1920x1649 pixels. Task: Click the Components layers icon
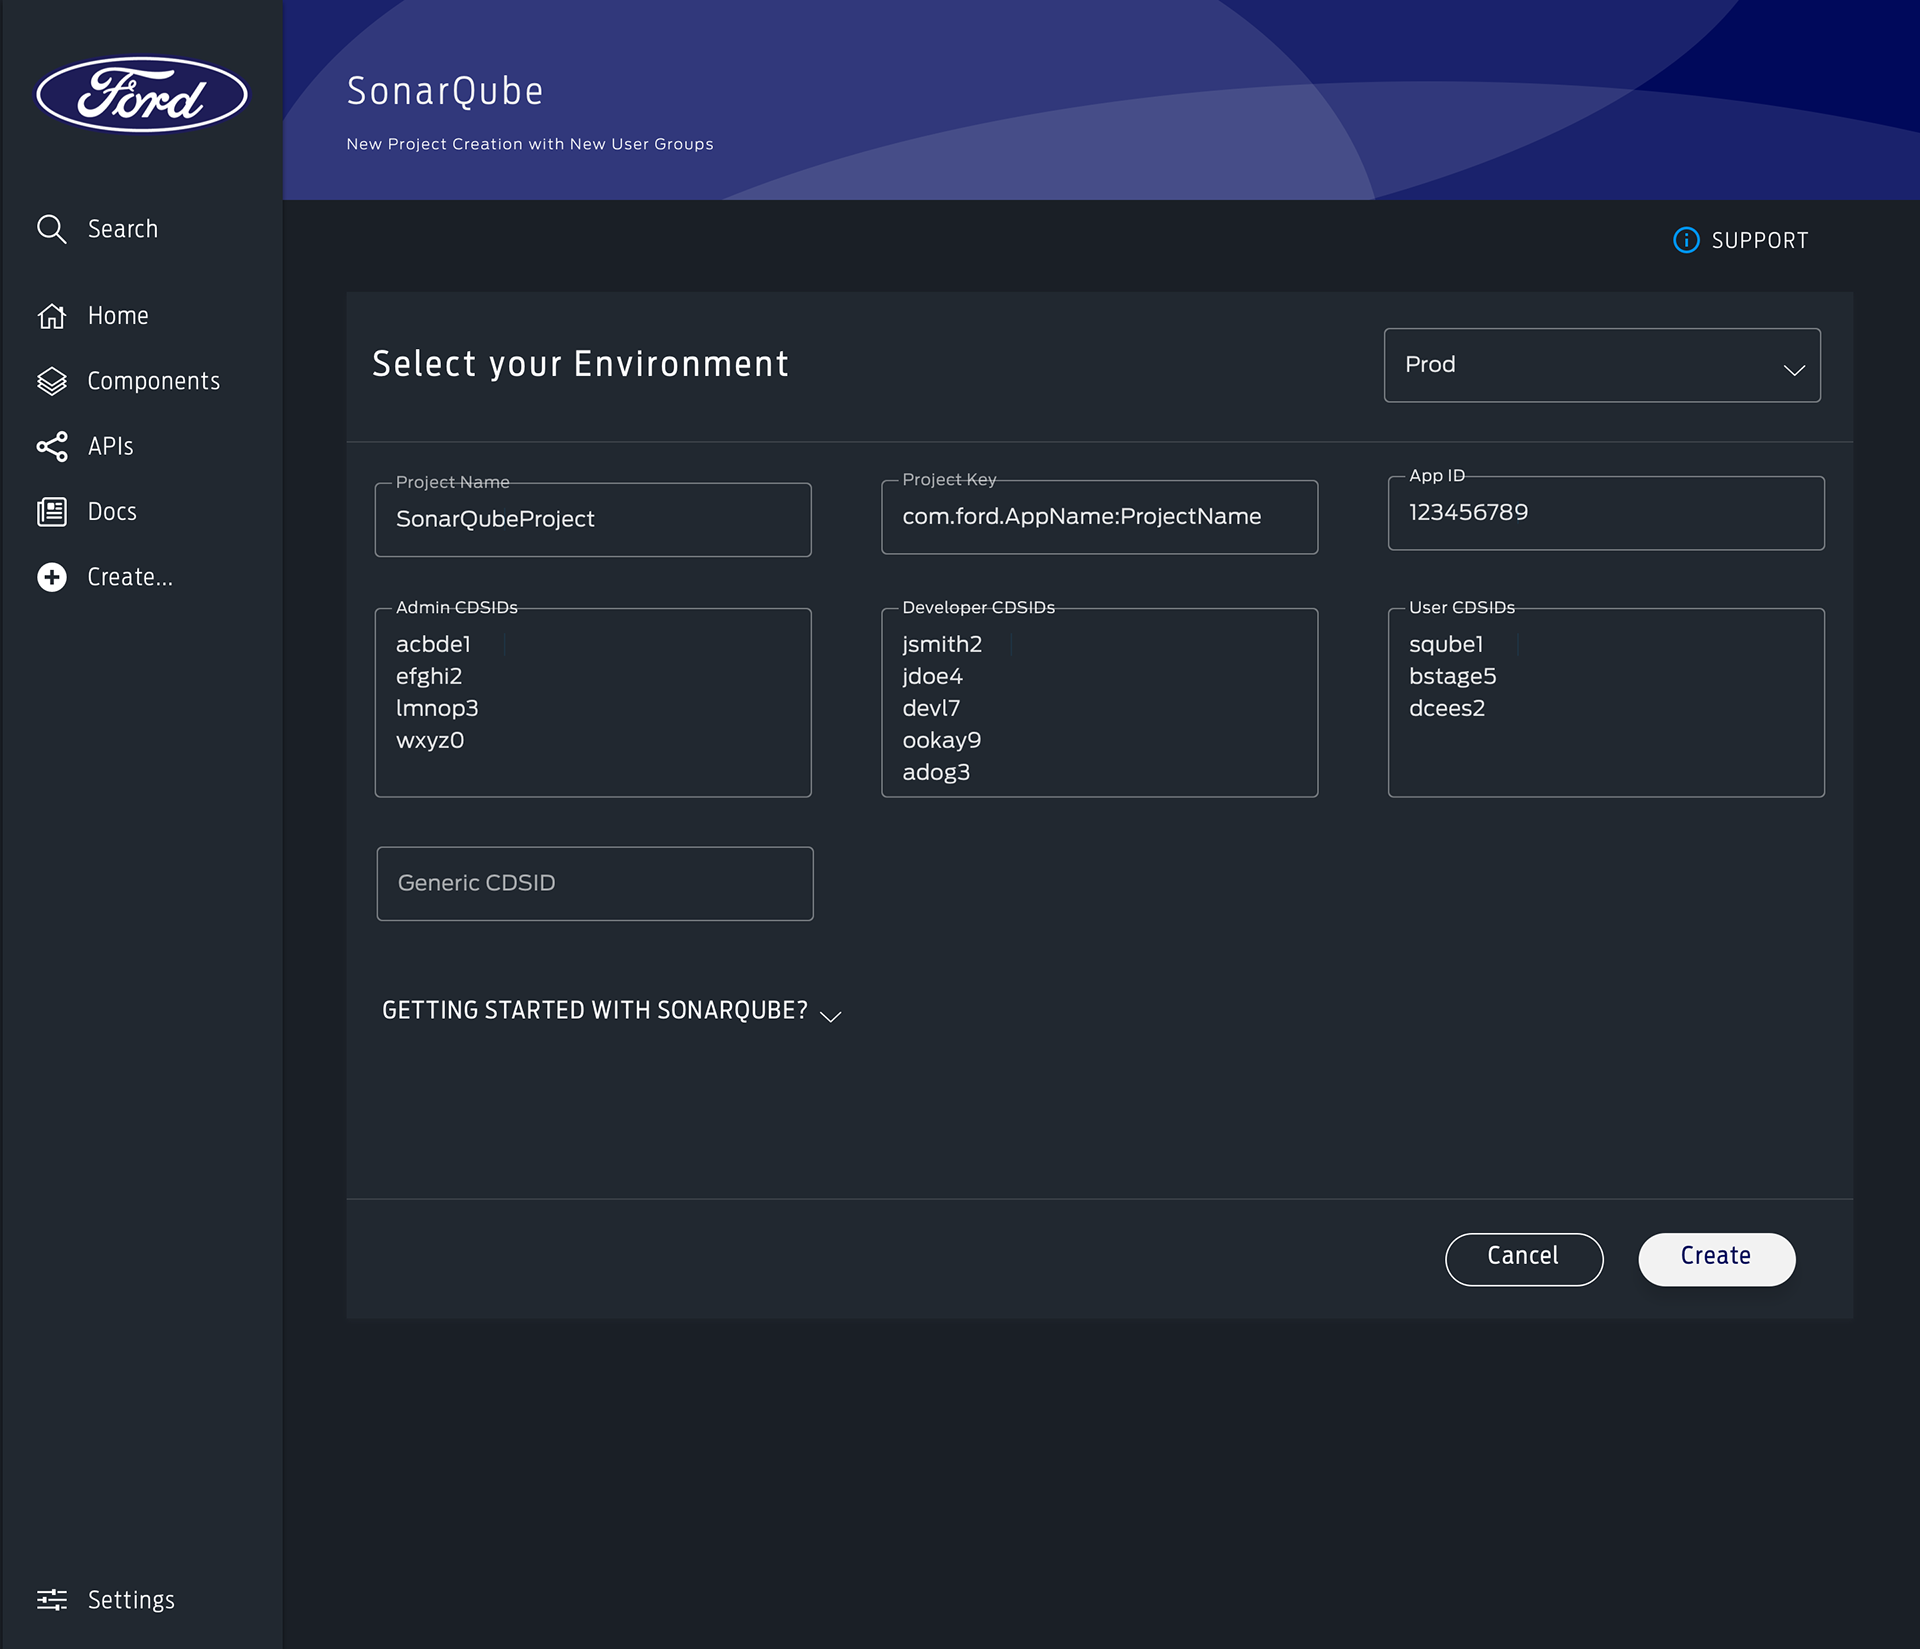point(52,381)
